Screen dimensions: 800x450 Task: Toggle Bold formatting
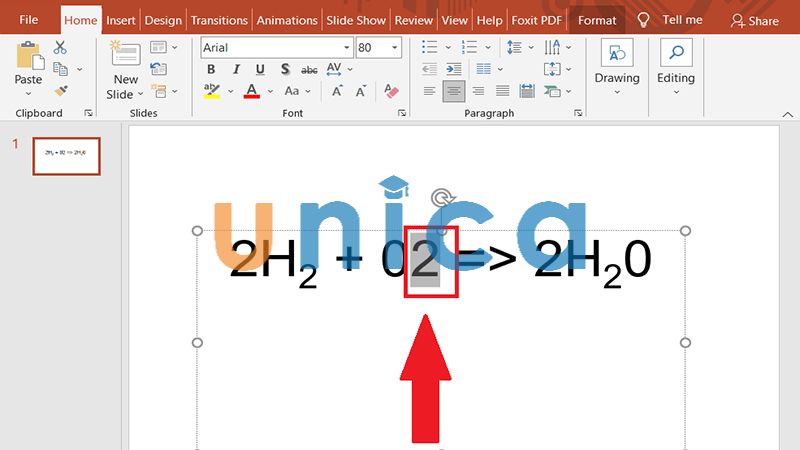[x=211, y=69]
